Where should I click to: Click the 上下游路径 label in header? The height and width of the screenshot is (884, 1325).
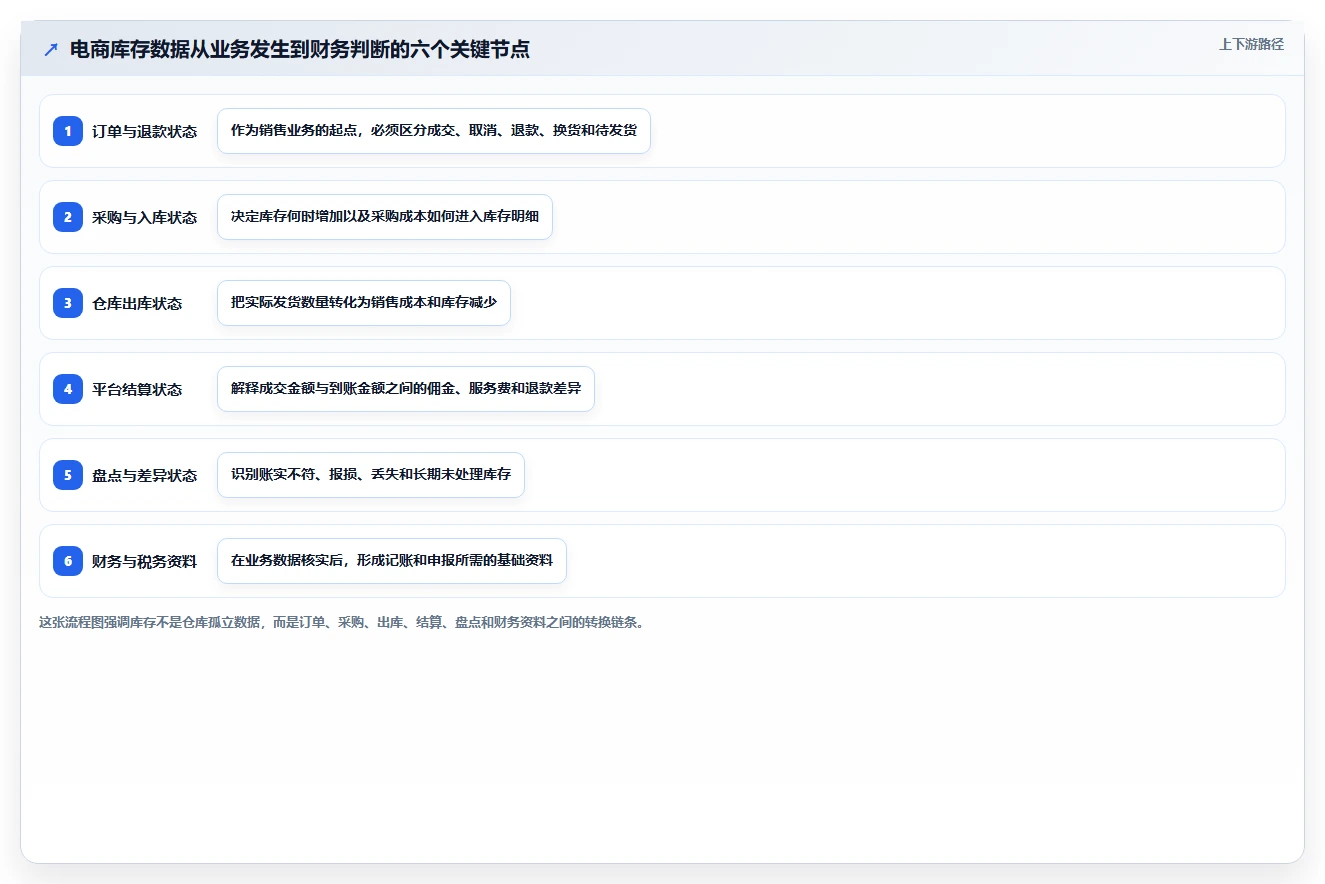(1251, 44)
